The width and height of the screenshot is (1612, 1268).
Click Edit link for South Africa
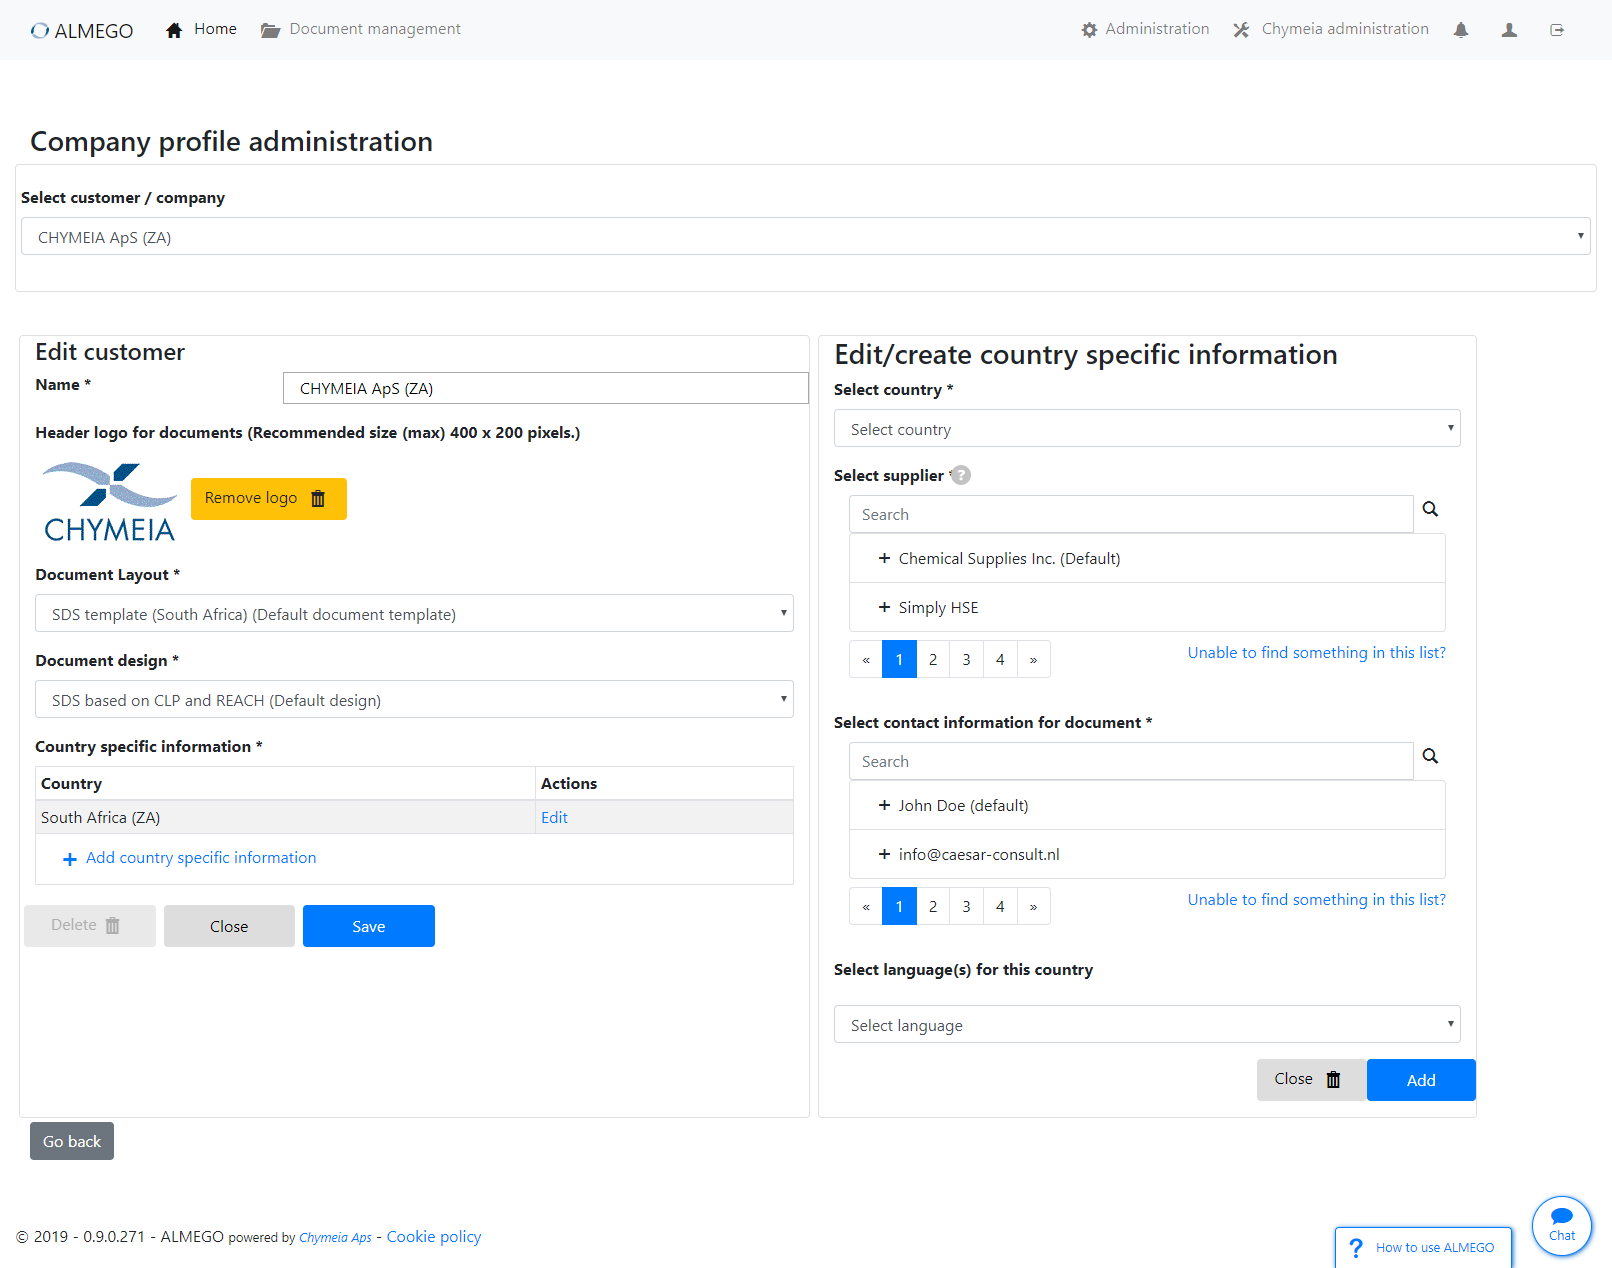coord(554,817)
